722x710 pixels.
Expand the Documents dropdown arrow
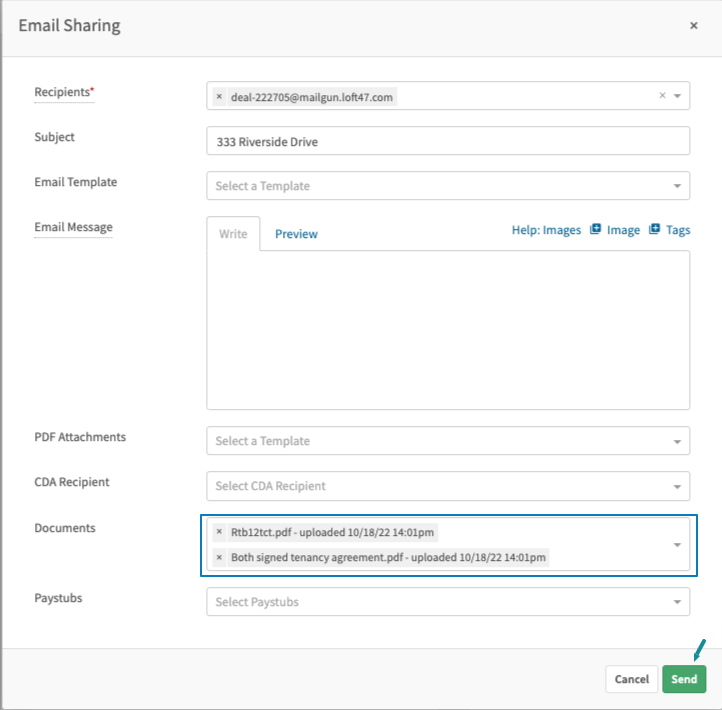point(677,545)
